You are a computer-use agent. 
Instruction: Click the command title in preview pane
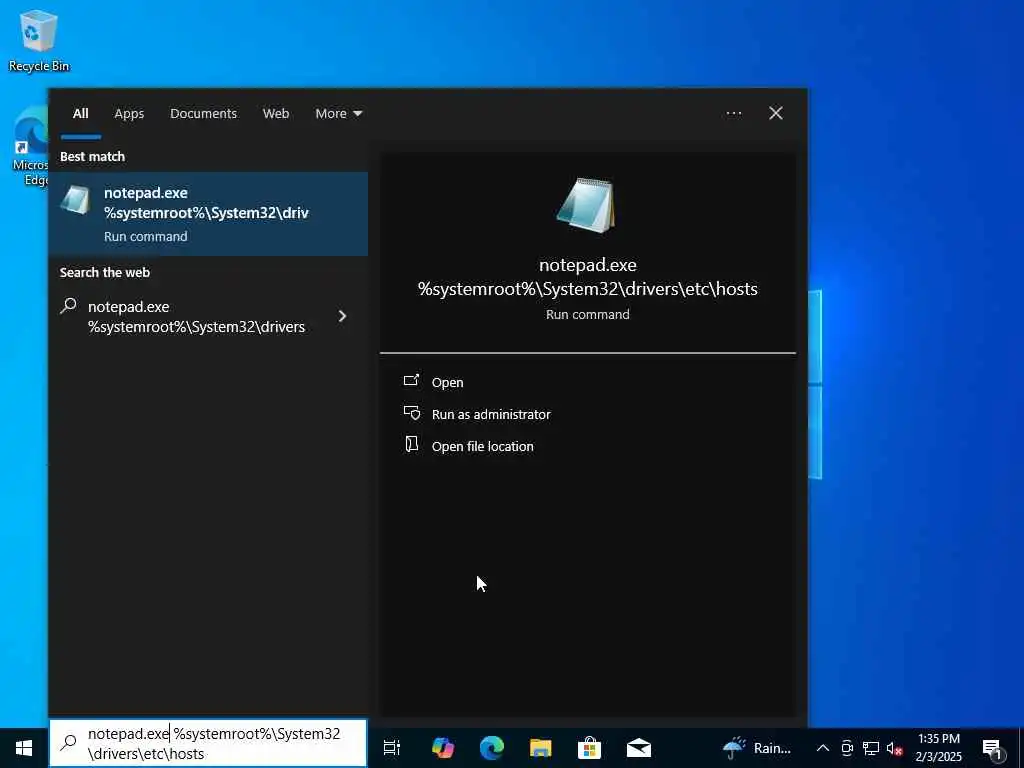588,277
